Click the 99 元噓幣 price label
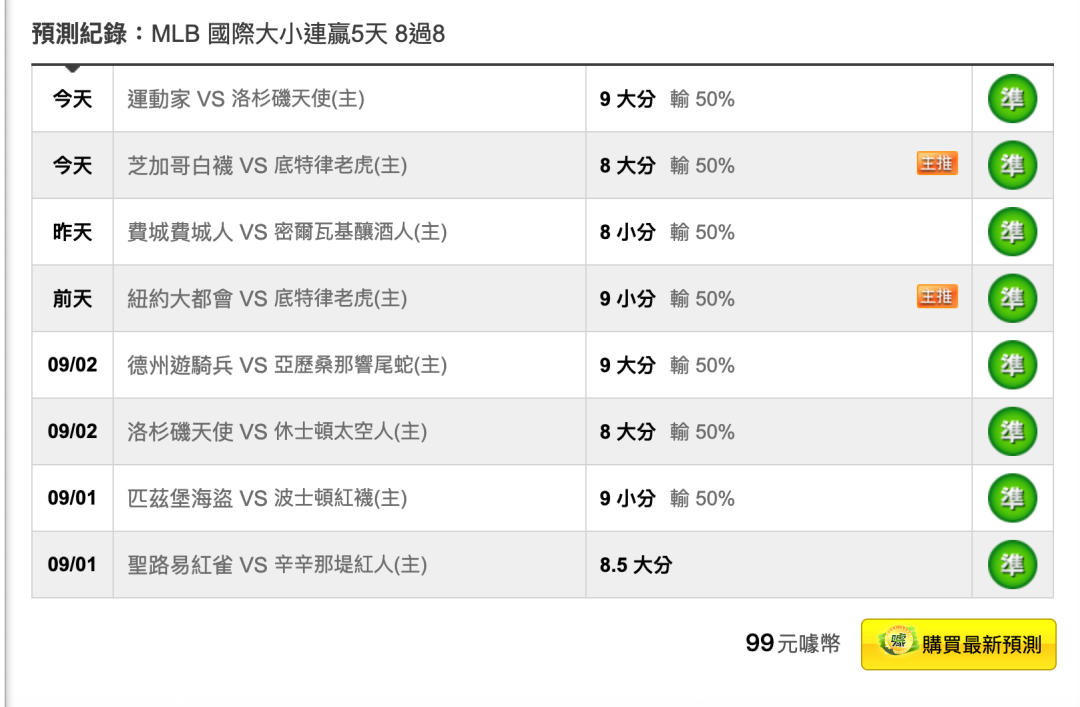Viewport: 1080px width, 707px height. [793, 644]
